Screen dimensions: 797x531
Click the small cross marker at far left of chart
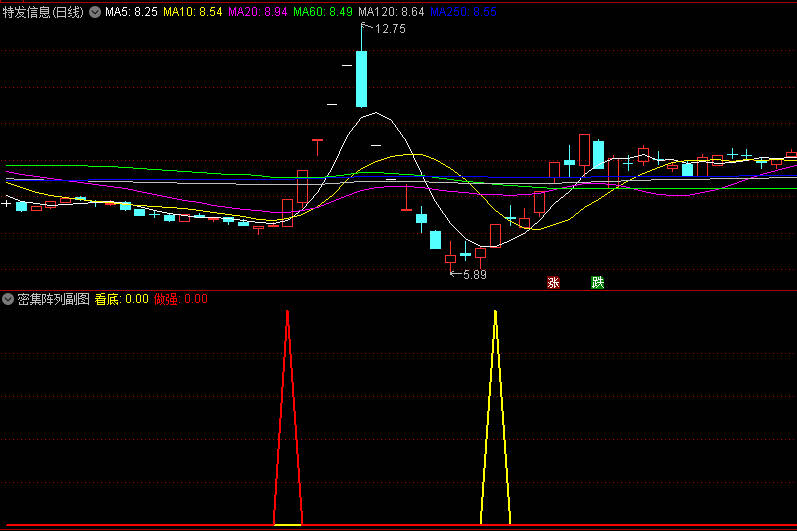pos(7,204)
